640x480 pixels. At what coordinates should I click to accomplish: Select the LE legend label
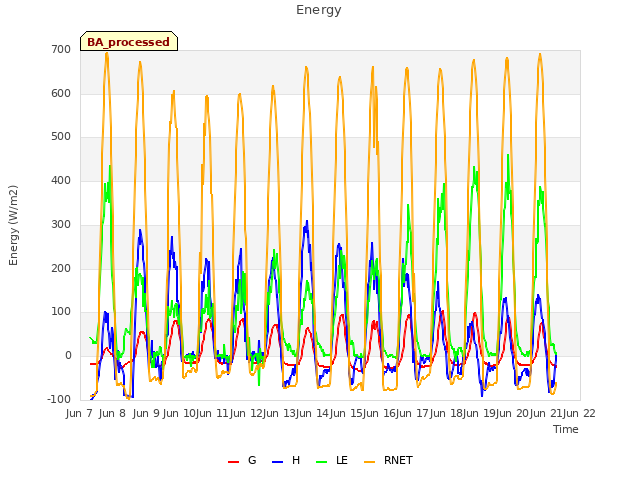[x=342, y=460]
